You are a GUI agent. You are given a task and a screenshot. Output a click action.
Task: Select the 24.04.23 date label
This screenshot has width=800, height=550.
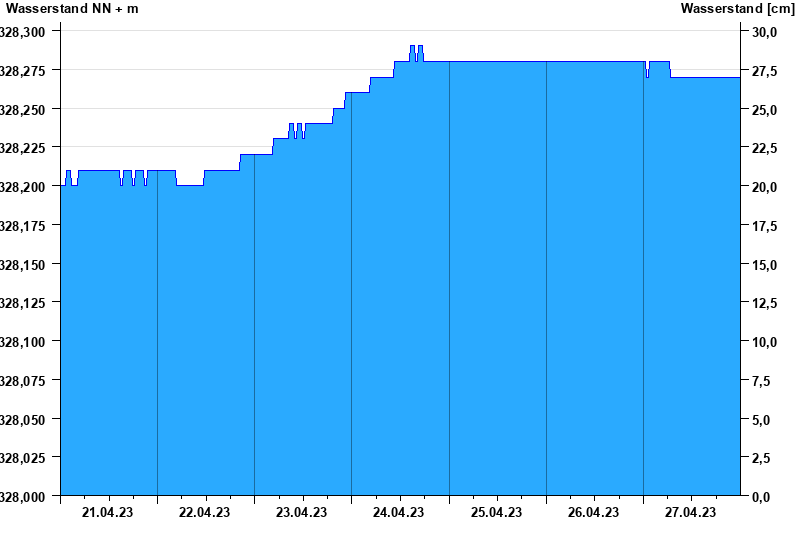pyautogui.click(x=398, y=512)
